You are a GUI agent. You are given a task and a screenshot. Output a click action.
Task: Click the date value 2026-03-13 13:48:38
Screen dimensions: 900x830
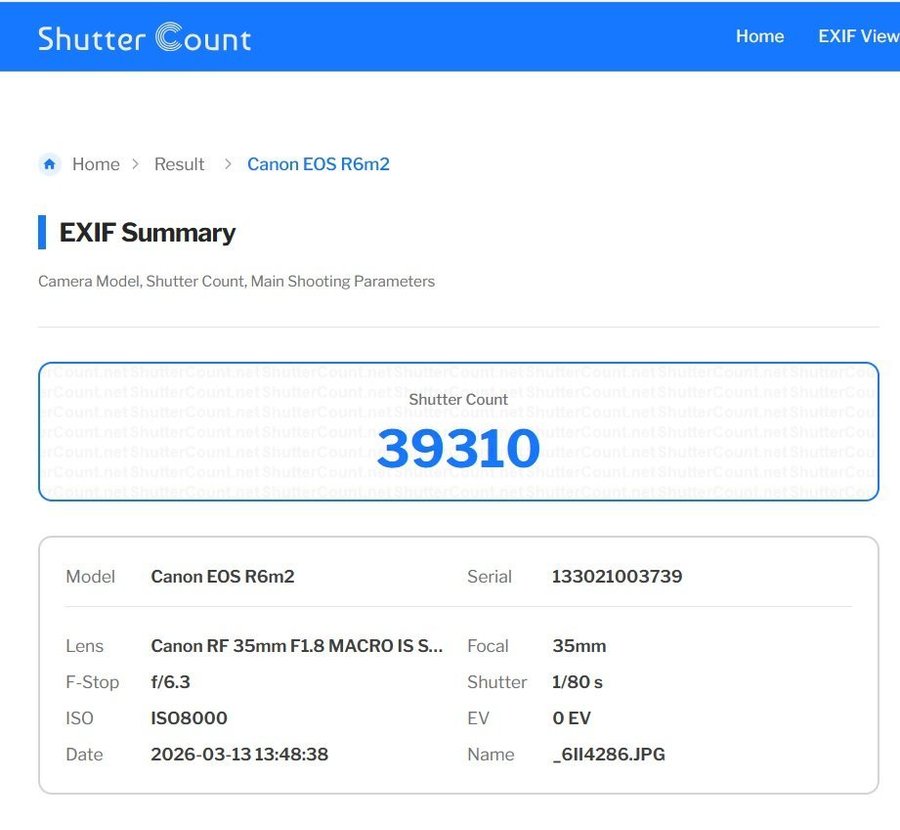(239, 754)
